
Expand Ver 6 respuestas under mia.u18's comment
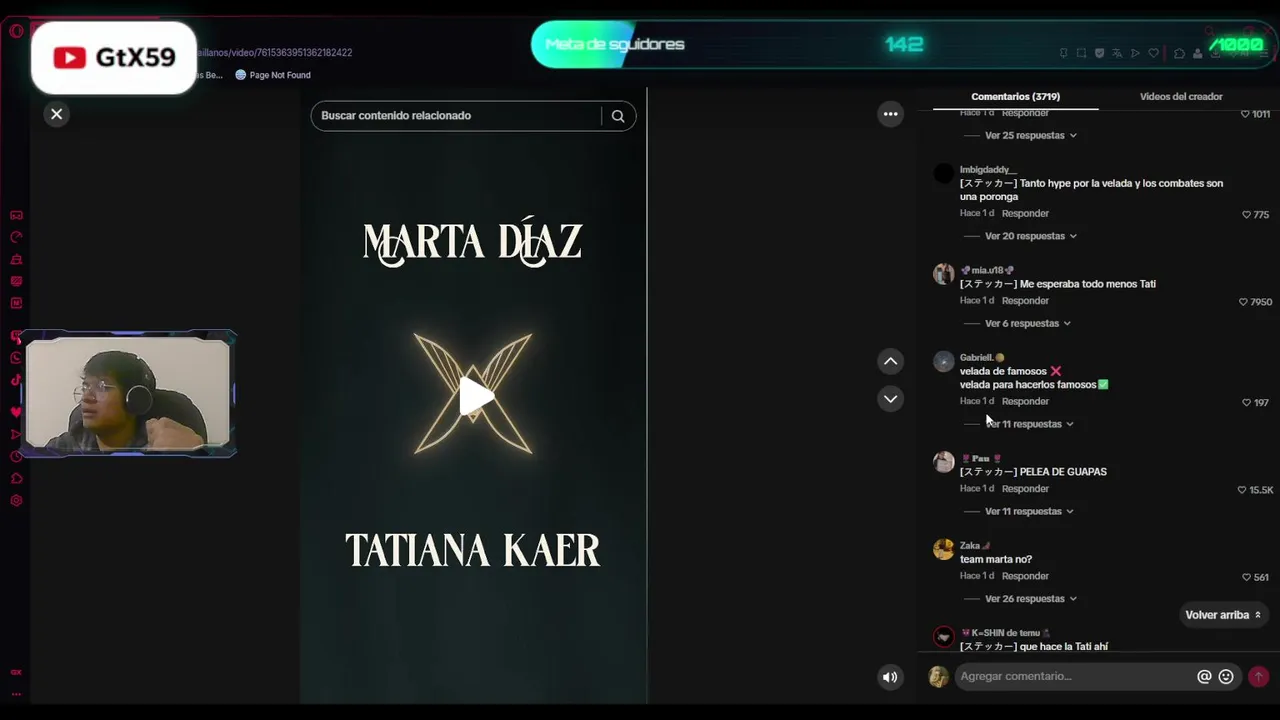1028,323
